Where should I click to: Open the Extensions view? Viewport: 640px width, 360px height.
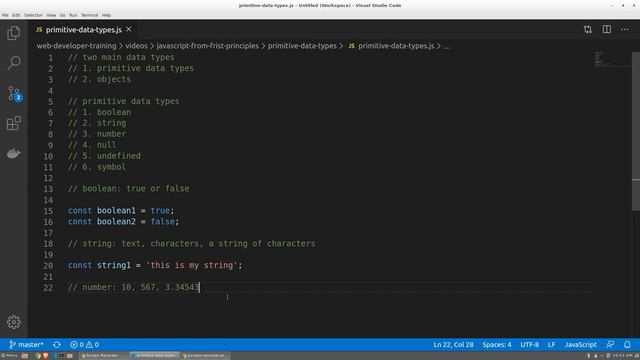[x=13, y=123]
